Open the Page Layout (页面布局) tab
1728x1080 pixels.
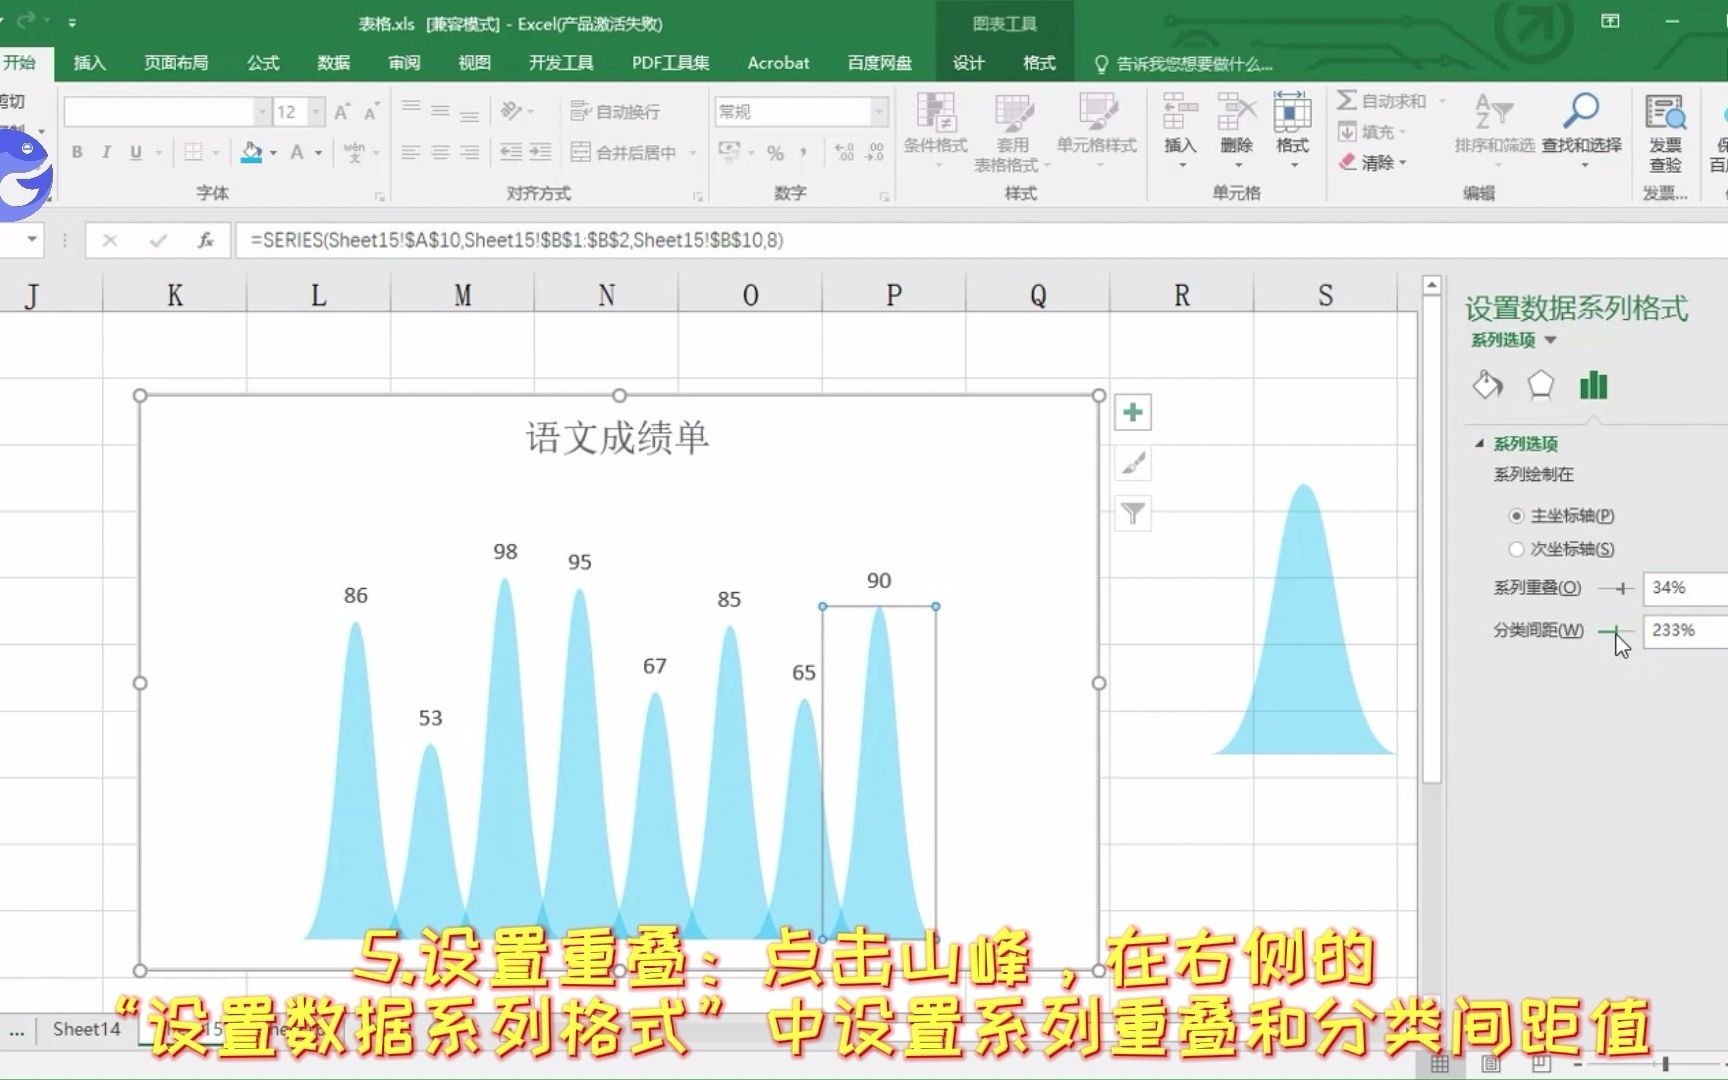pos(176,63)
